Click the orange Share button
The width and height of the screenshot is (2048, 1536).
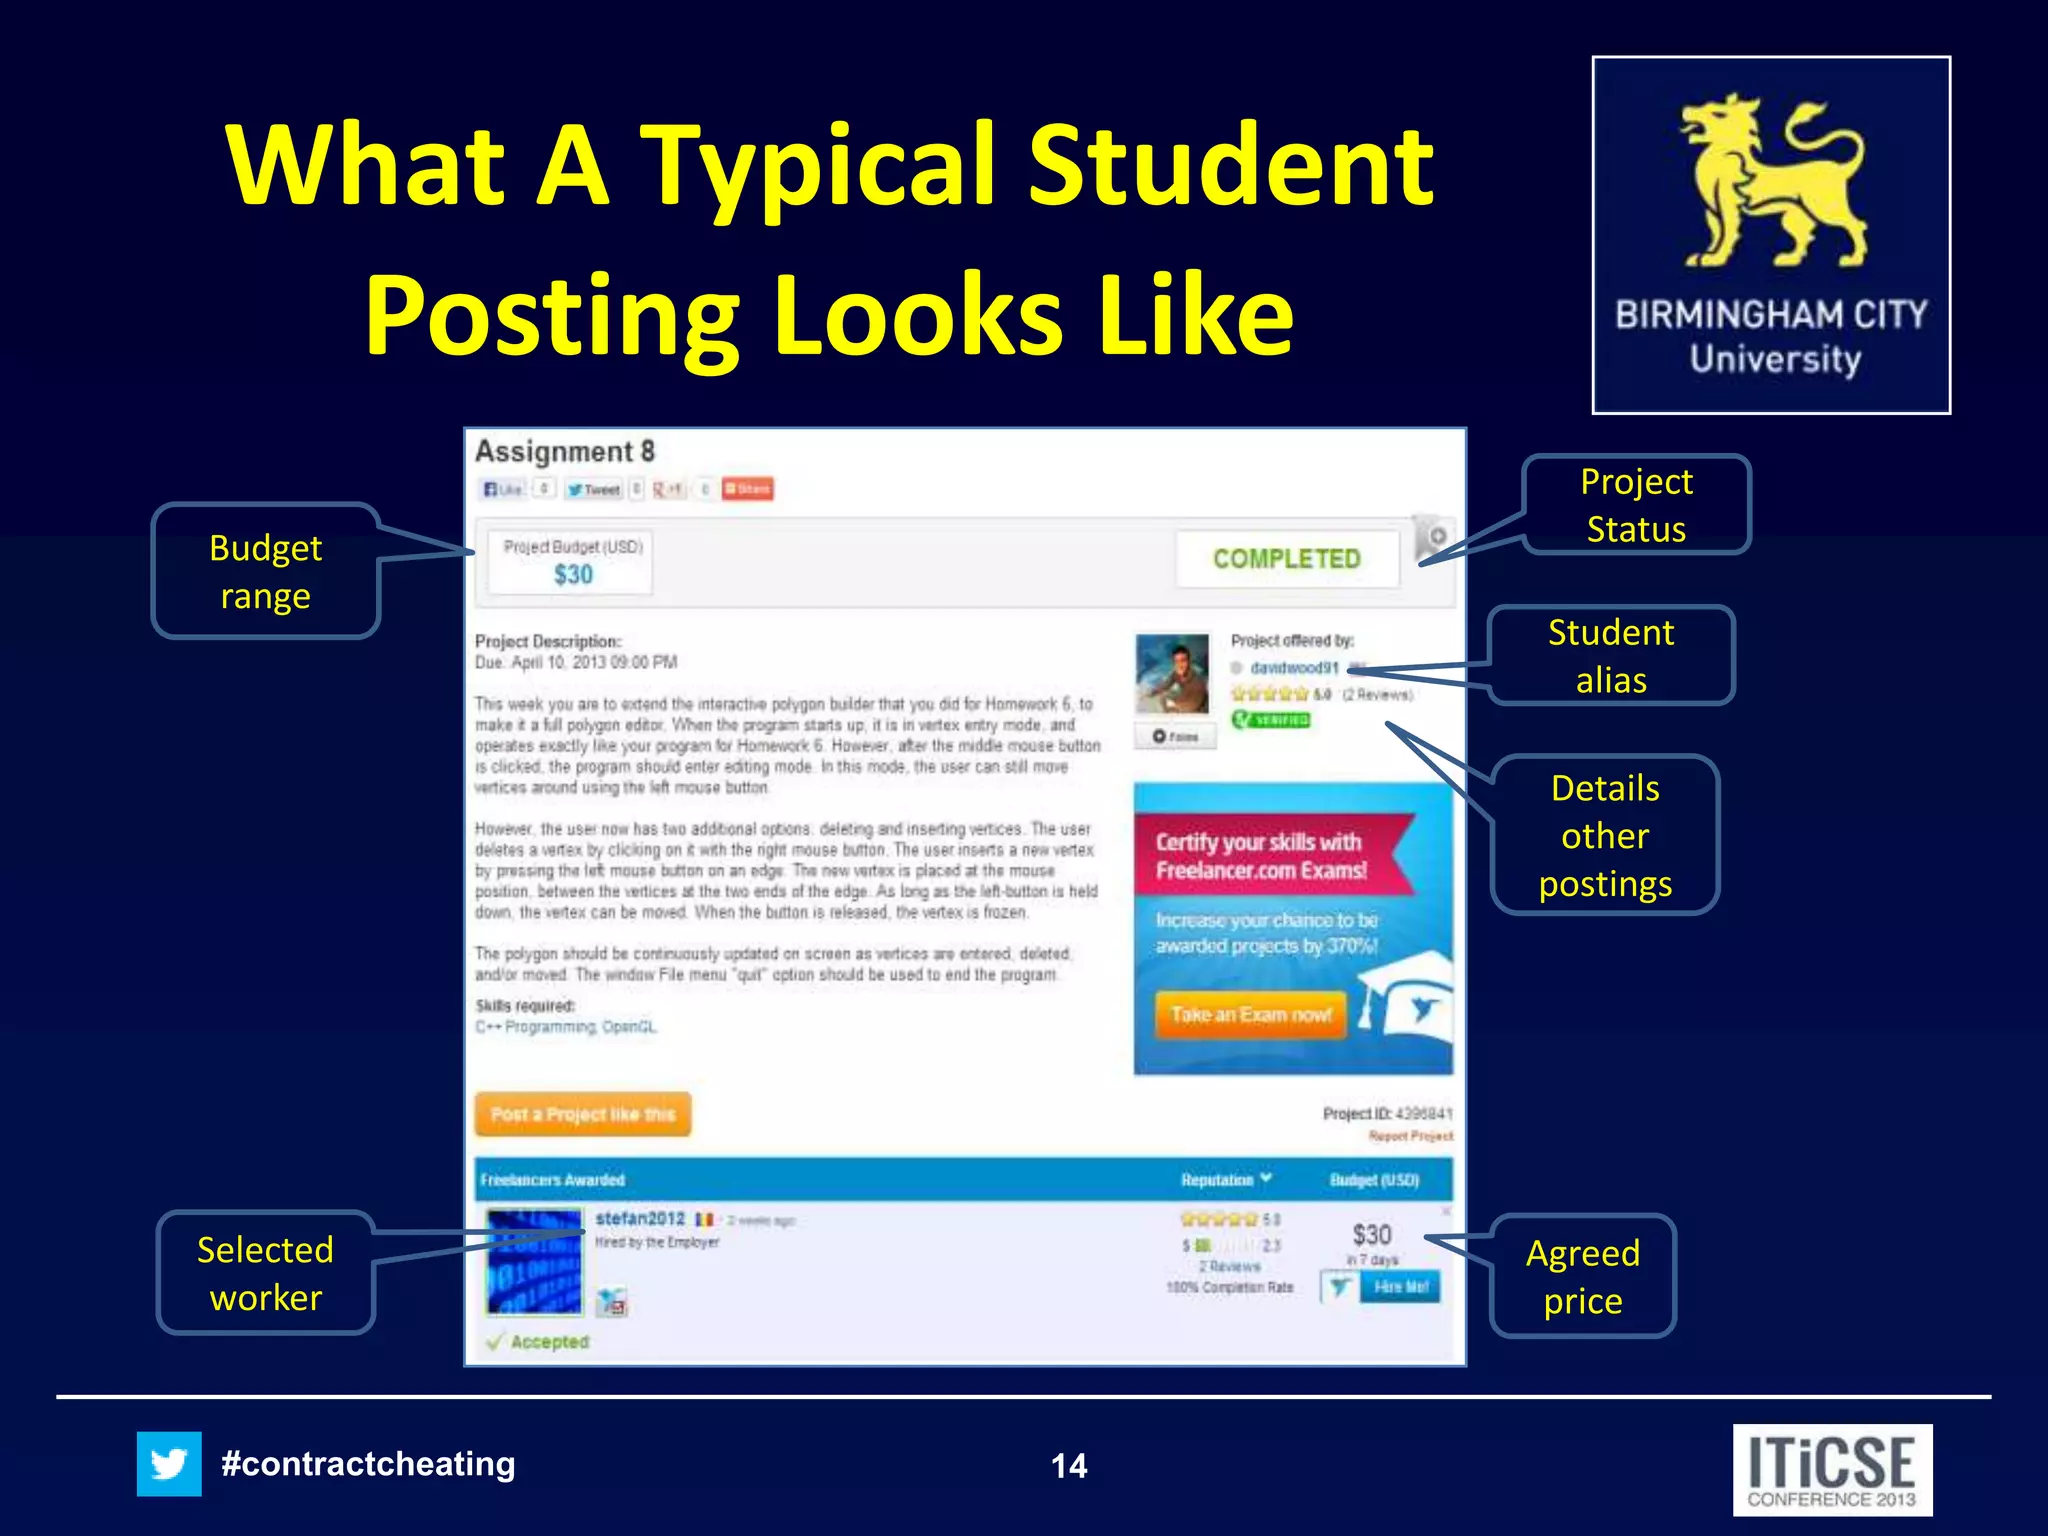(748, 489)
